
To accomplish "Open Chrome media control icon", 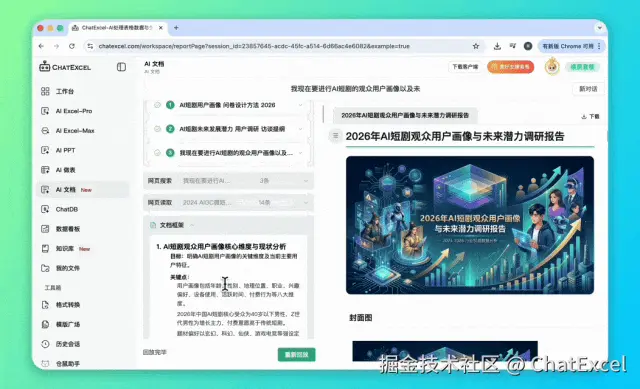I will tap(513, 46).
